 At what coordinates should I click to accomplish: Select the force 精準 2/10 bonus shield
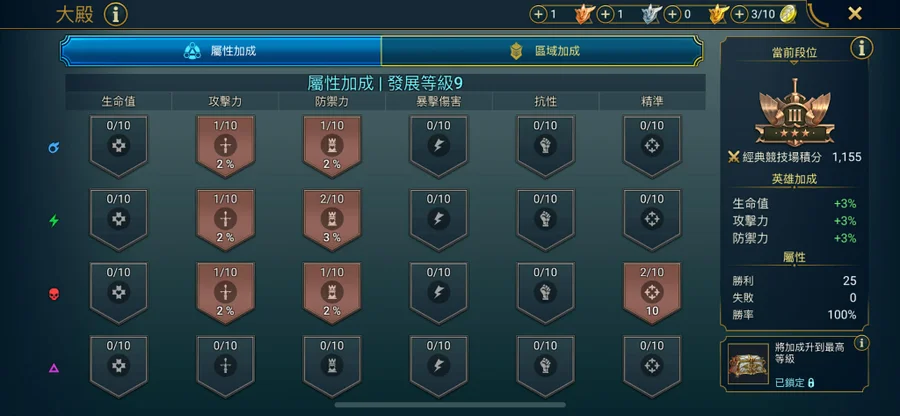tap(651, 293)
